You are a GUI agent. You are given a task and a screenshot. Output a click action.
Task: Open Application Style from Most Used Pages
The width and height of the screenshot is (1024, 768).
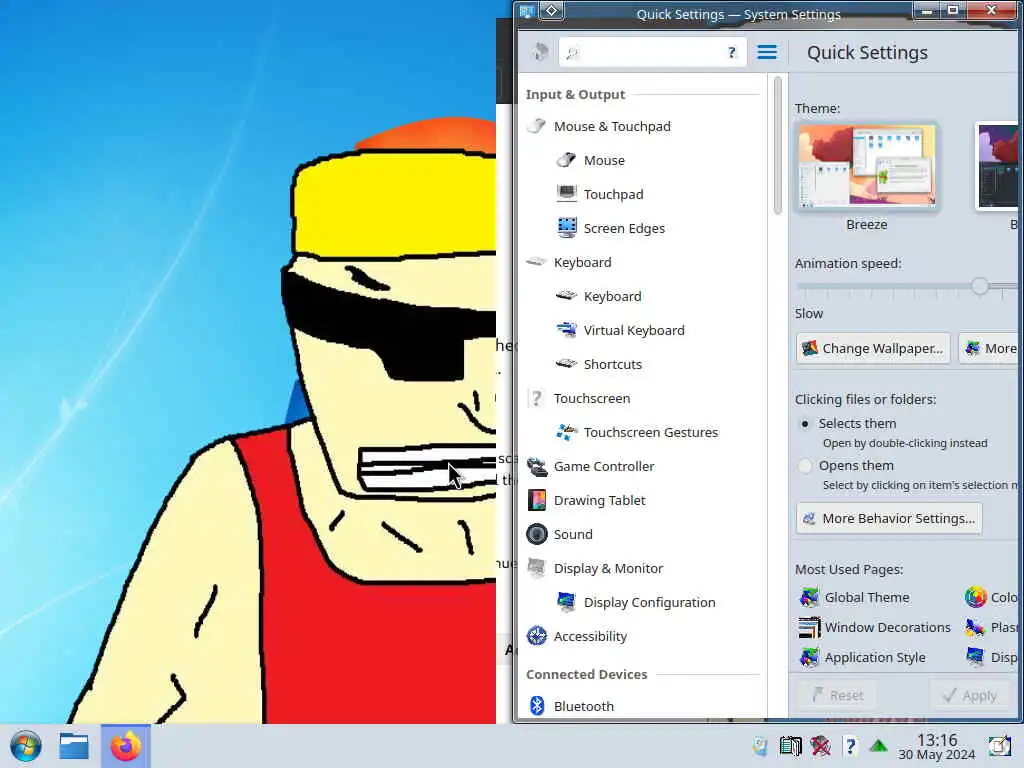tap(862, 657)
